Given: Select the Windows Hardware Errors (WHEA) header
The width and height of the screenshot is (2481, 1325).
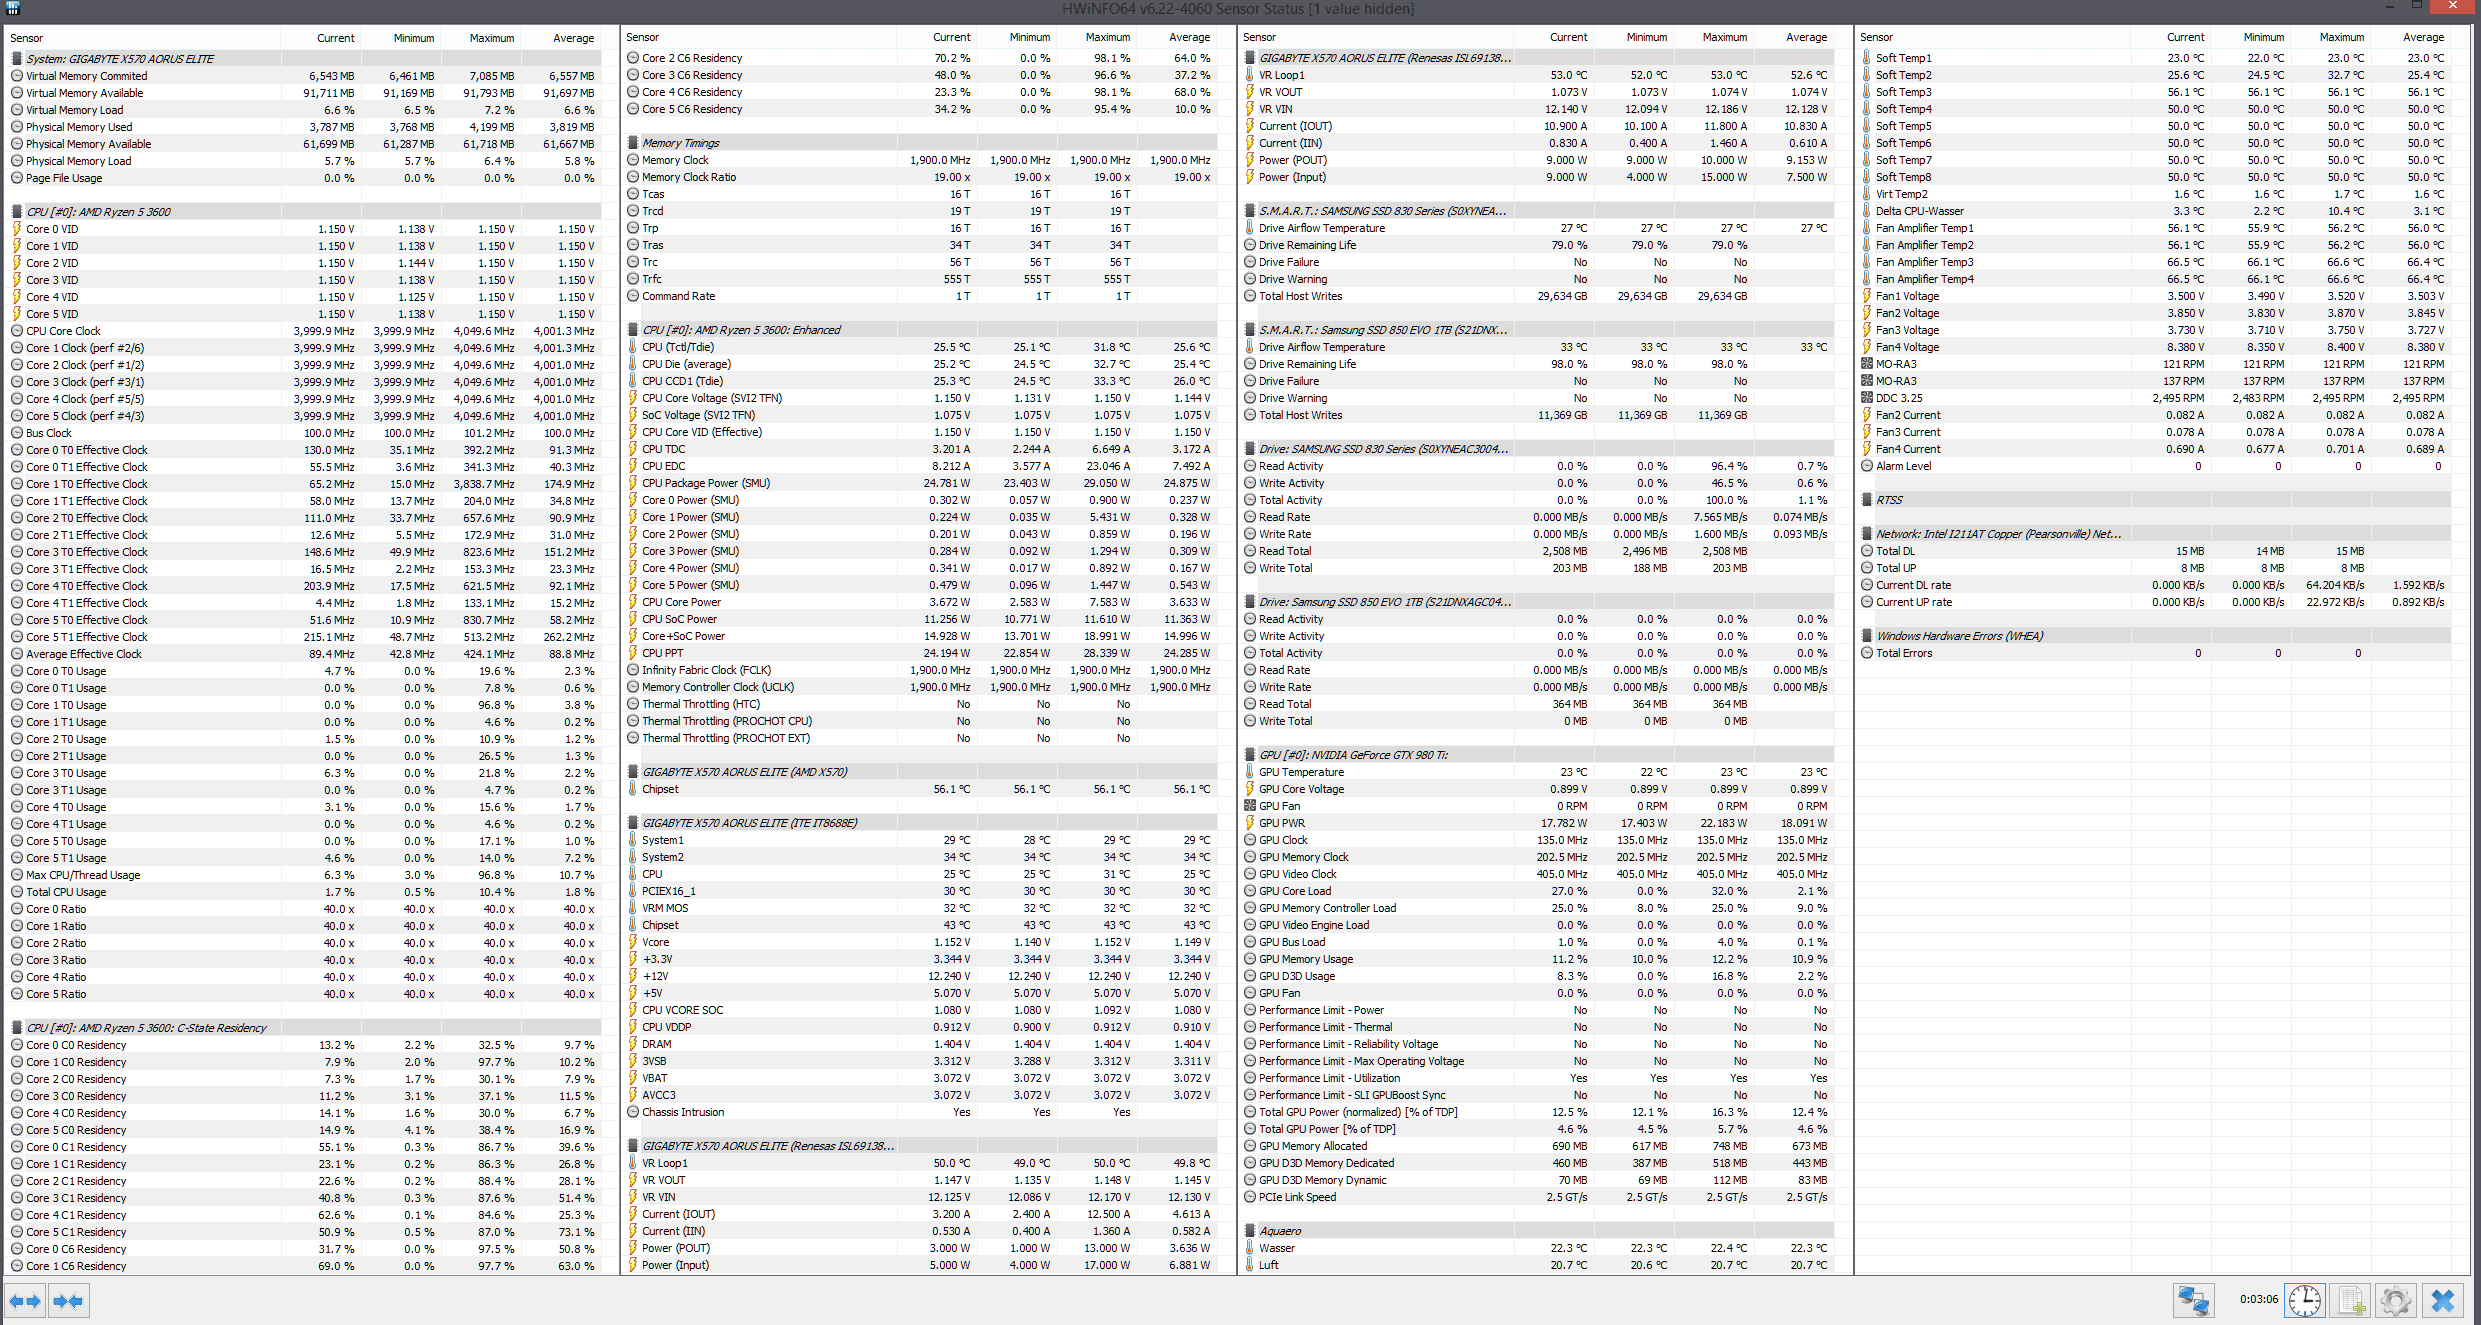Looking at the screenshot, I should point(2155,636).
